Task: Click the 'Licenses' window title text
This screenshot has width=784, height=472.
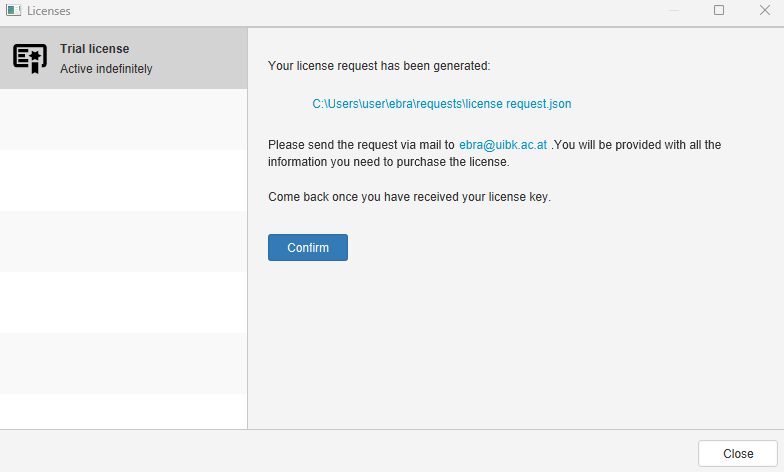Action: (49, 10)
